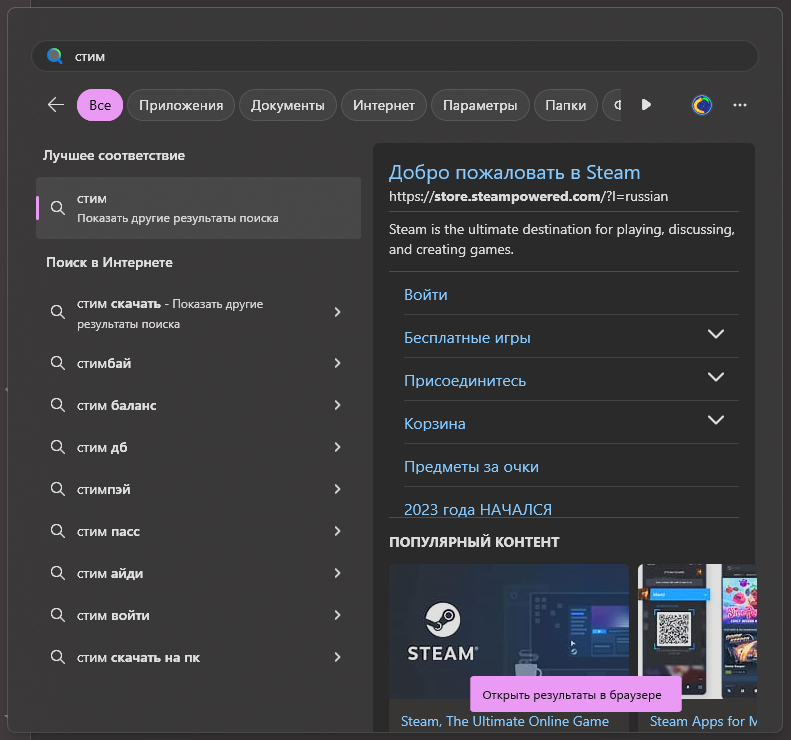Open arrow for 'стим дб' suggestion
Viewport: 791px width, 740px height.
(x=337, y=447)
